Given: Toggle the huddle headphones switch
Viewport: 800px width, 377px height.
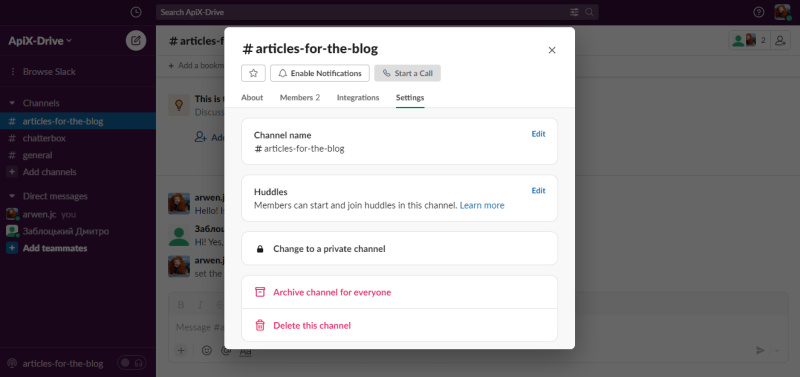Looking at the screenshot, I should pos(132,363).
